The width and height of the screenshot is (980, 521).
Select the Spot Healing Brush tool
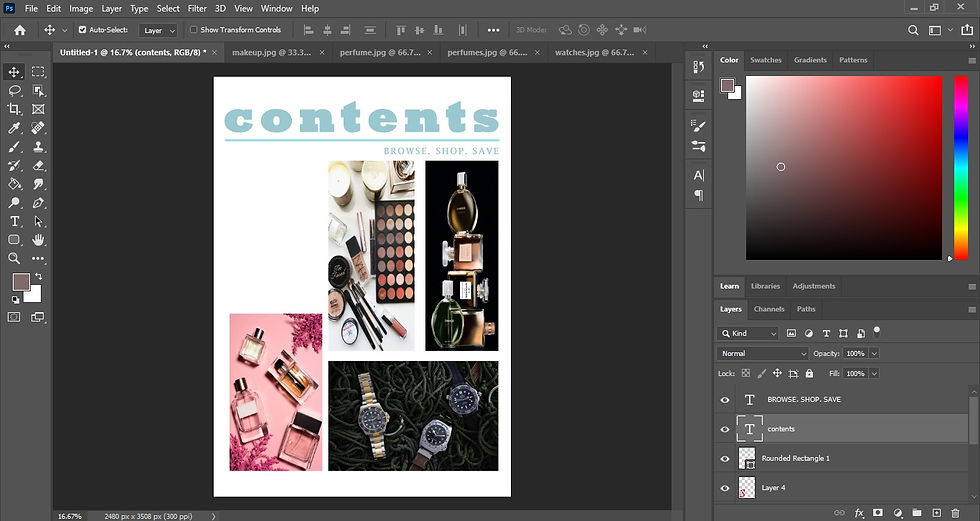[38, 128]
